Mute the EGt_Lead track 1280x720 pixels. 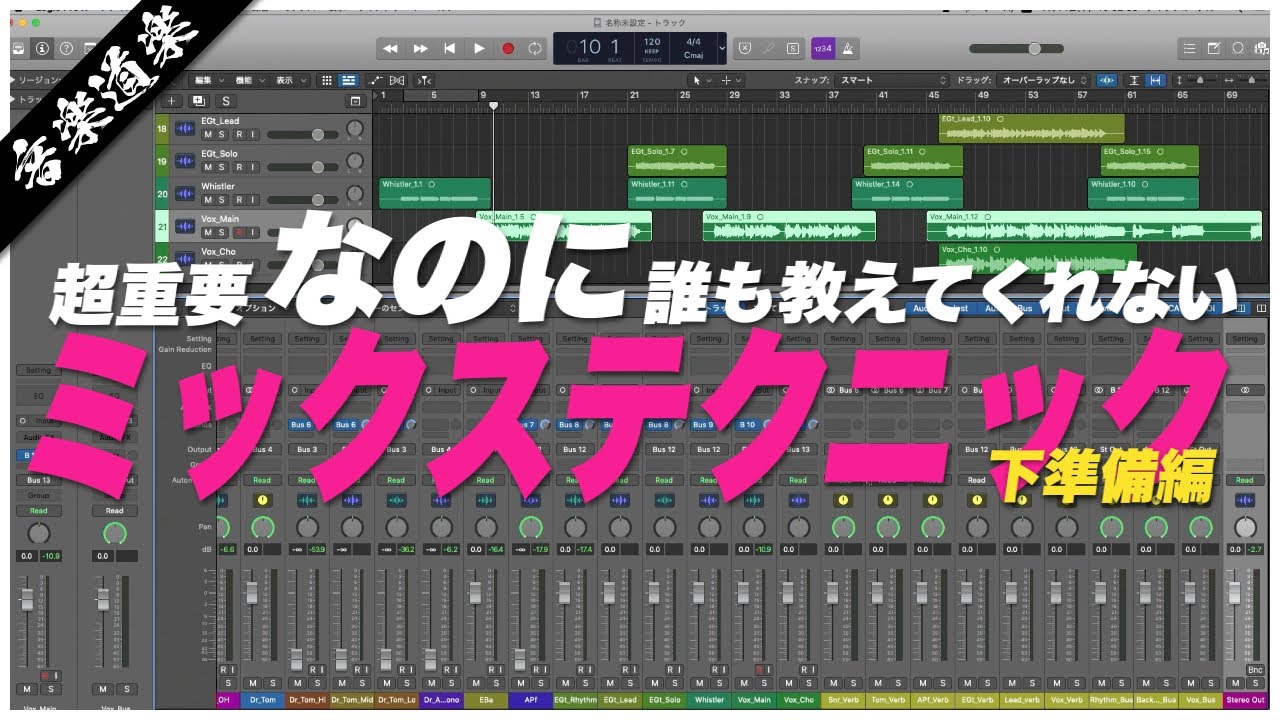(208, 134)
